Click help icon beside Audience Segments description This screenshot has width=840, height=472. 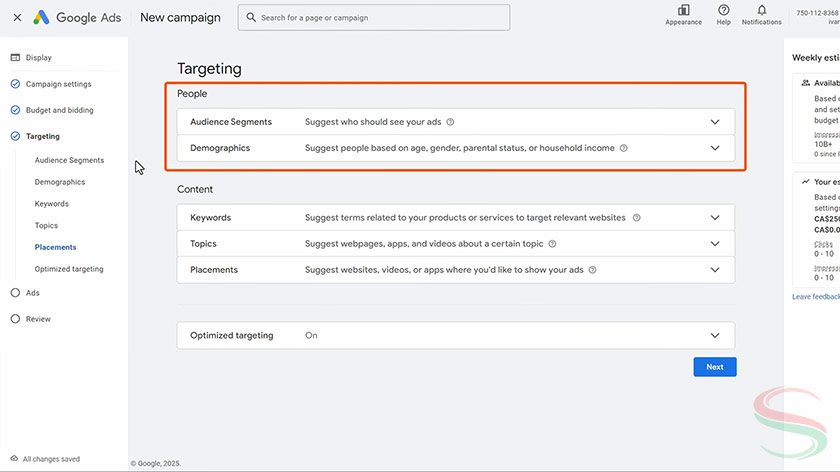tap(450, 122)
